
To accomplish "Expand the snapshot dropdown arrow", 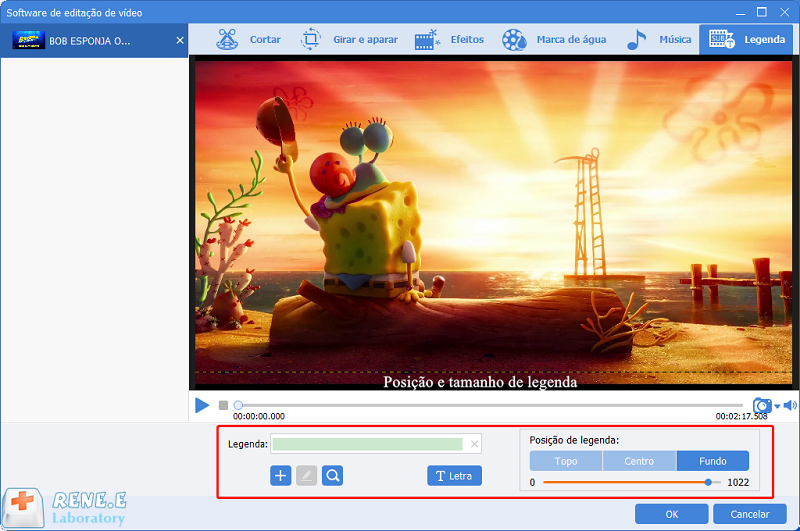I will [x=777, y=407].
